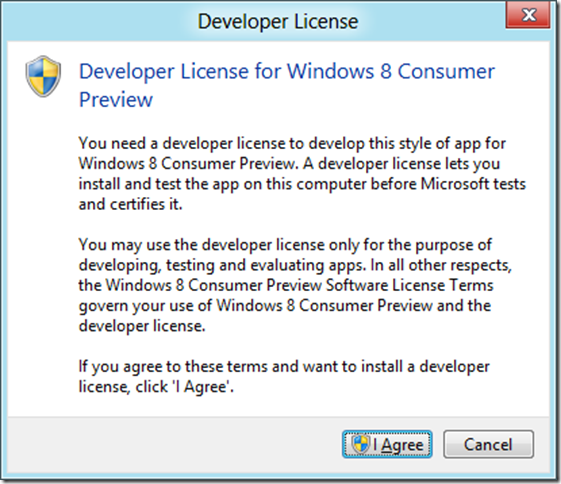
Task: Click the paragraph starting 'You may use the developer license'
Action: [x=295, y=285]
